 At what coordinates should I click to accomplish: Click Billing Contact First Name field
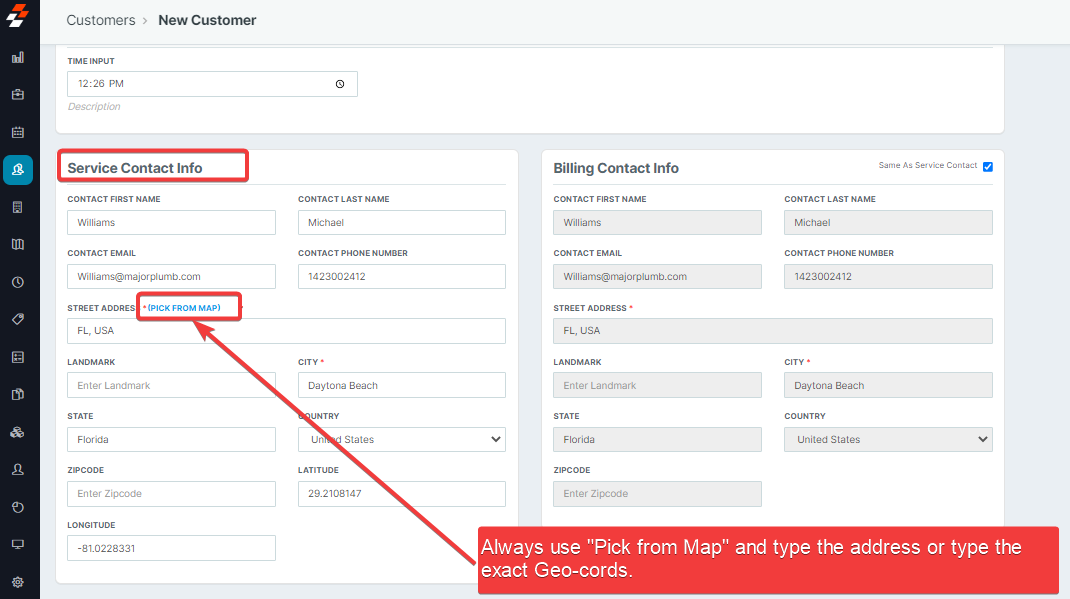[657, 222]
